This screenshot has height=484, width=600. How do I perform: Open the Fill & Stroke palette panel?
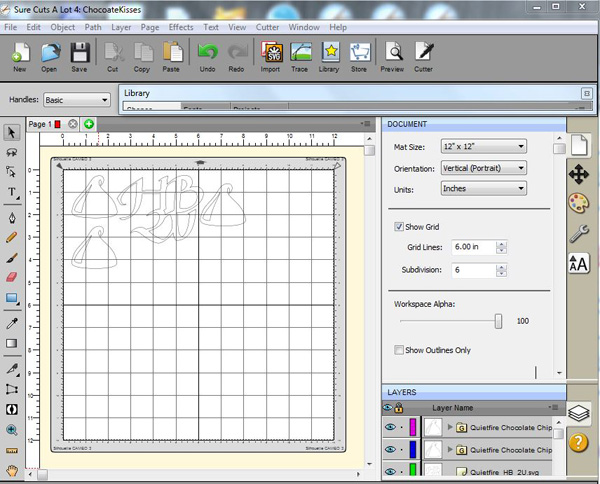pyautogui.click(x=579, y=203)
